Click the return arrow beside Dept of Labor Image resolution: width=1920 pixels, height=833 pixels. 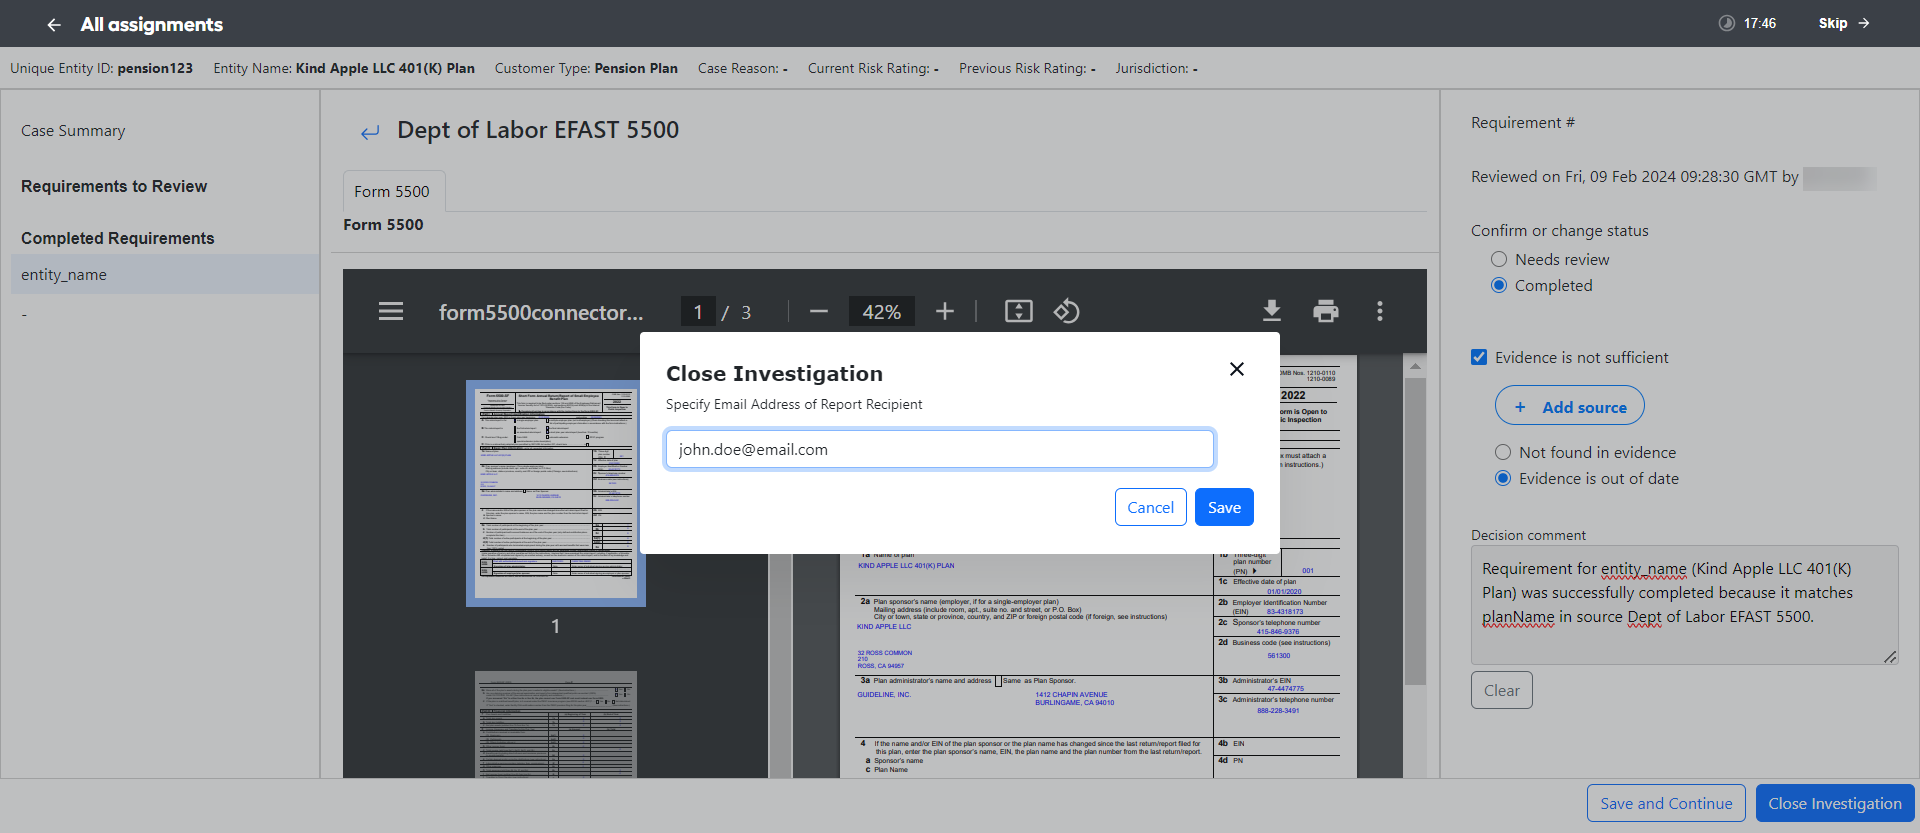tap(370, 132)
